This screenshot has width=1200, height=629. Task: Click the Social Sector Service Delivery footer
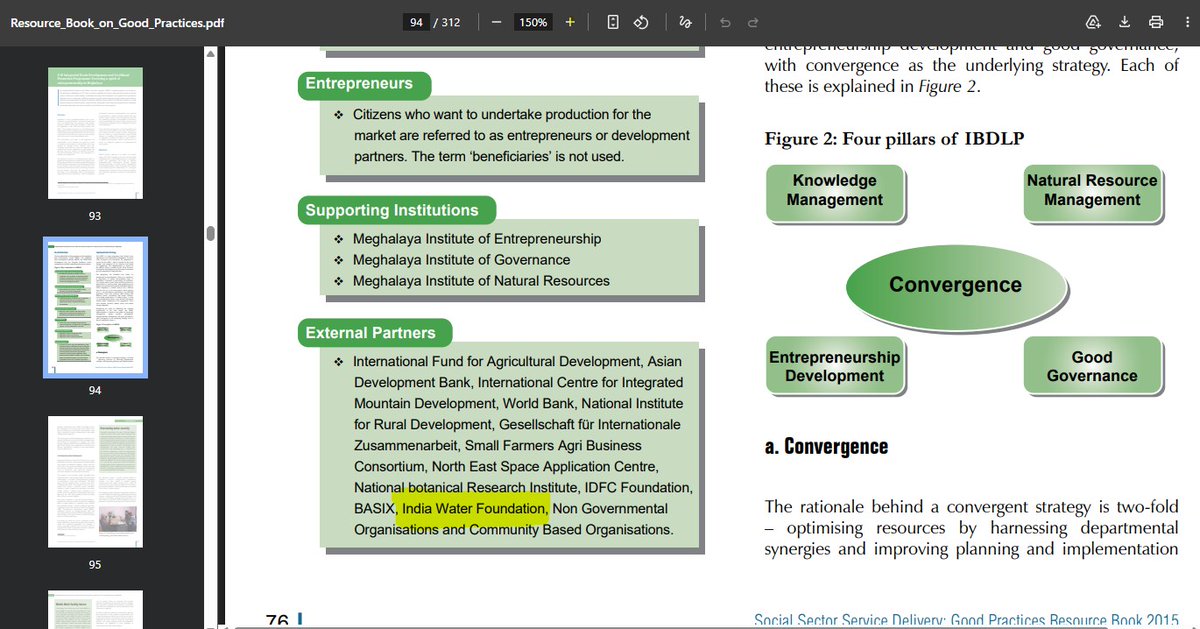coord(966,621)
